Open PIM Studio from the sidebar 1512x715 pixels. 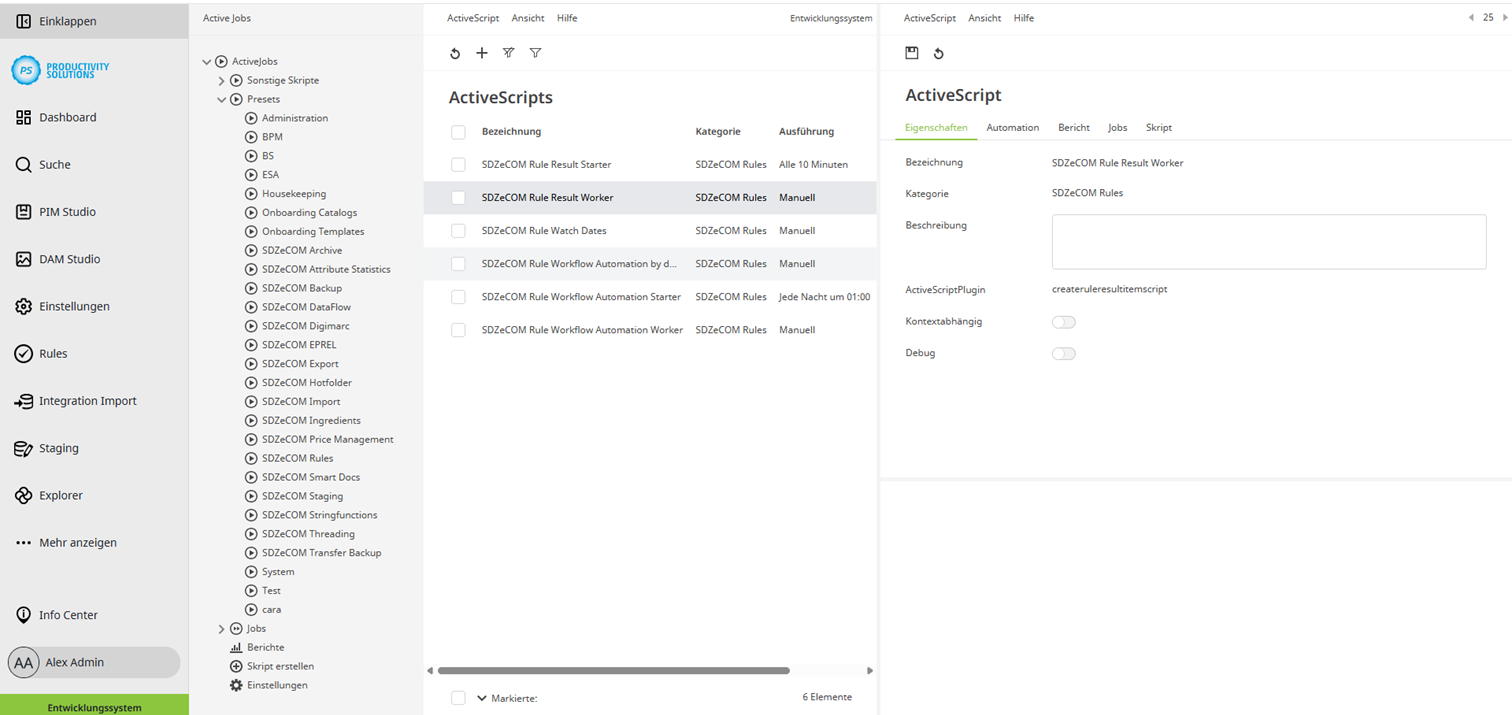[x=67, y=212]
